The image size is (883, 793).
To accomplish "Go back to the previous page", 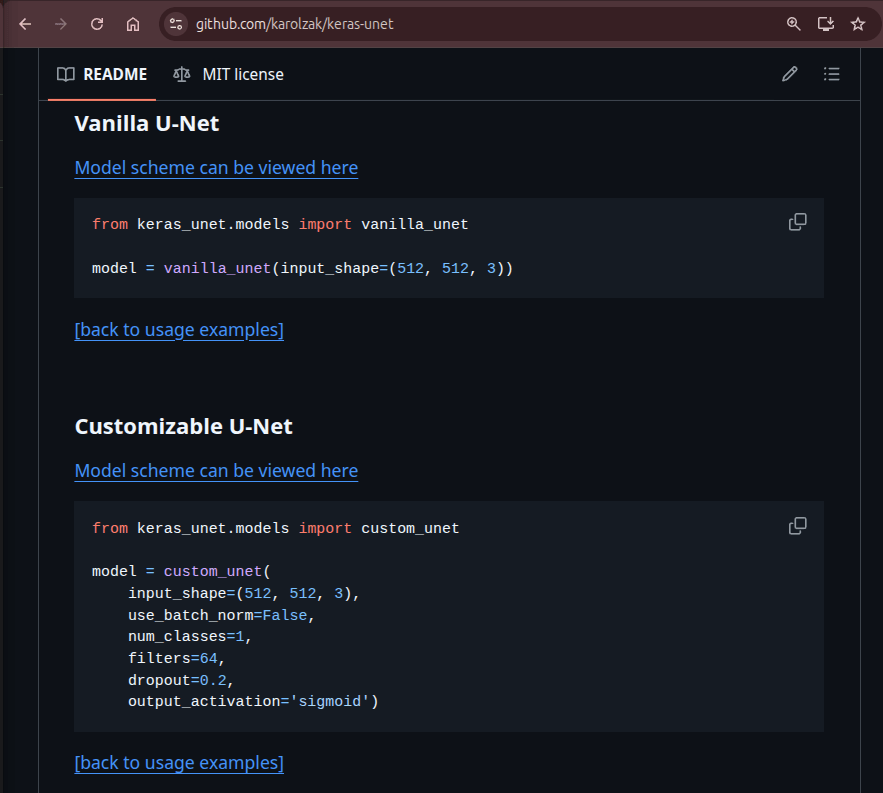I will tap(25, 24).
